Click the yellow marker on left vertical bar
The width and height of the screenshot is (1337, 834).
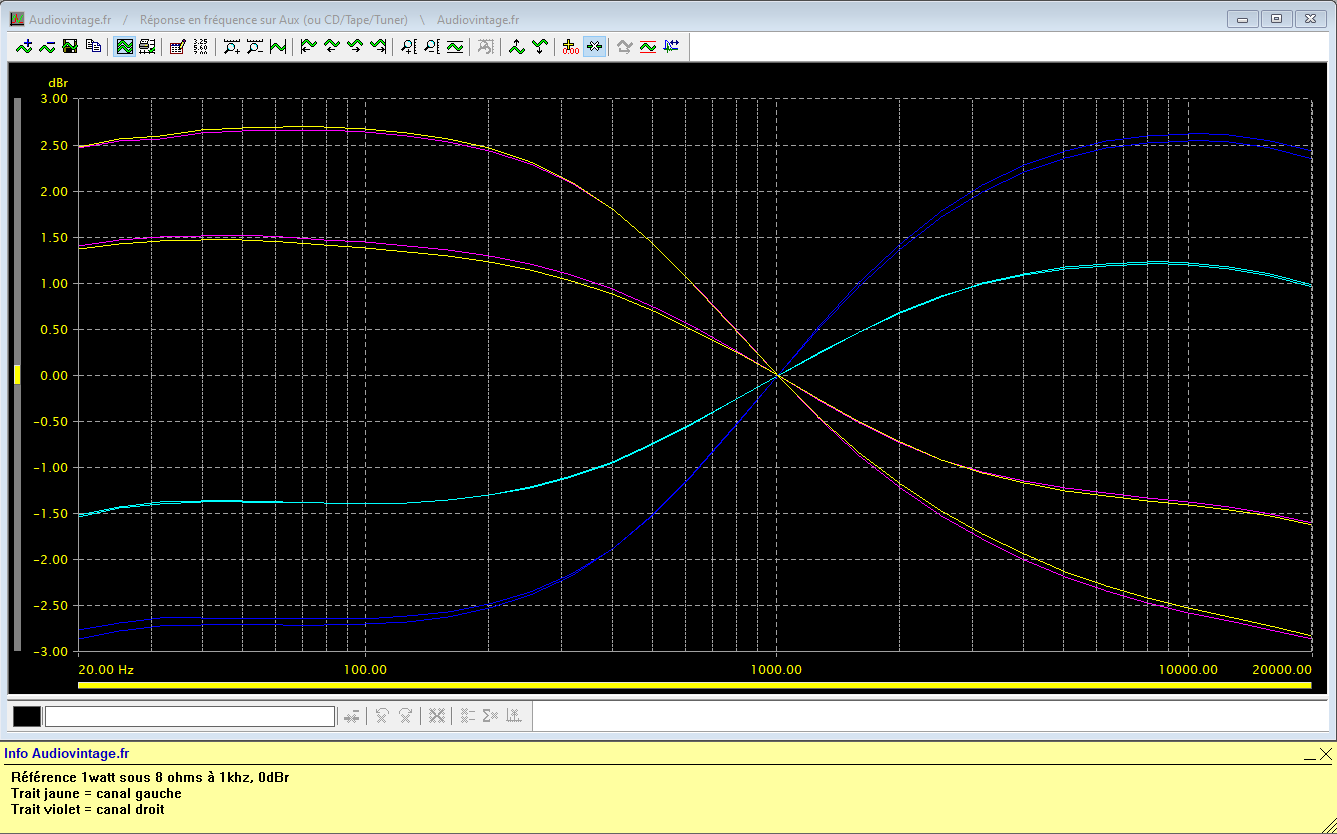coord(17,375)
